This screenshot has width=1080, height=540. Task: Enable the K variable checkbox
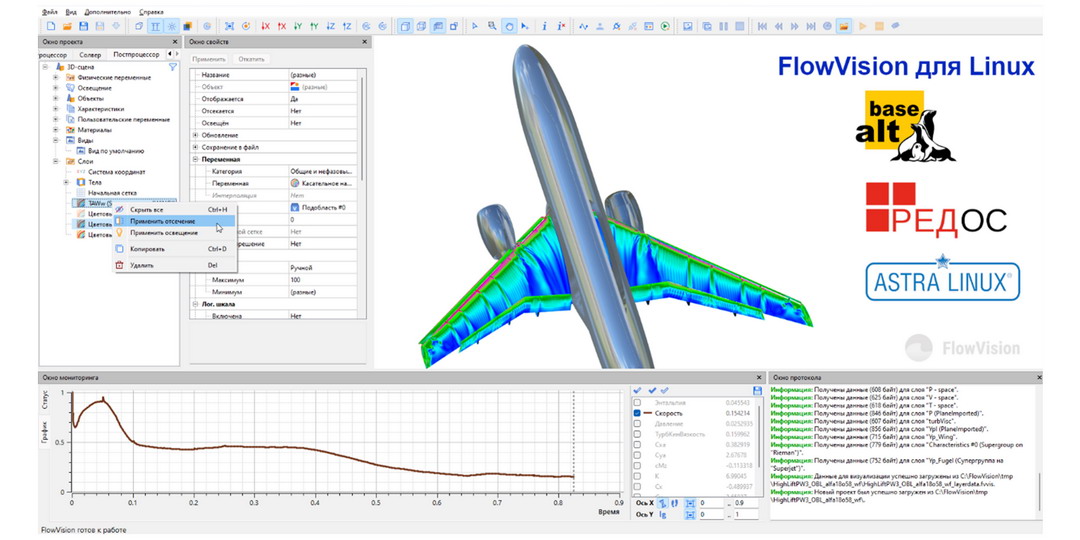pyautogui.click(x=637, y=477)
